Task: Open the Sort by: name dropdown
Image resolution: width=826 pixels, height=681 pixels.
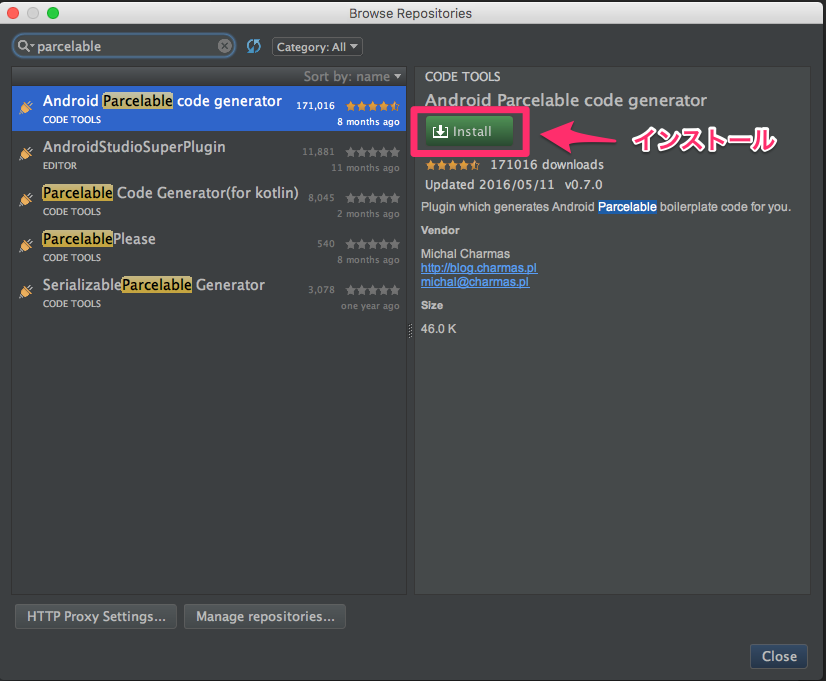Action: [352, 76]
